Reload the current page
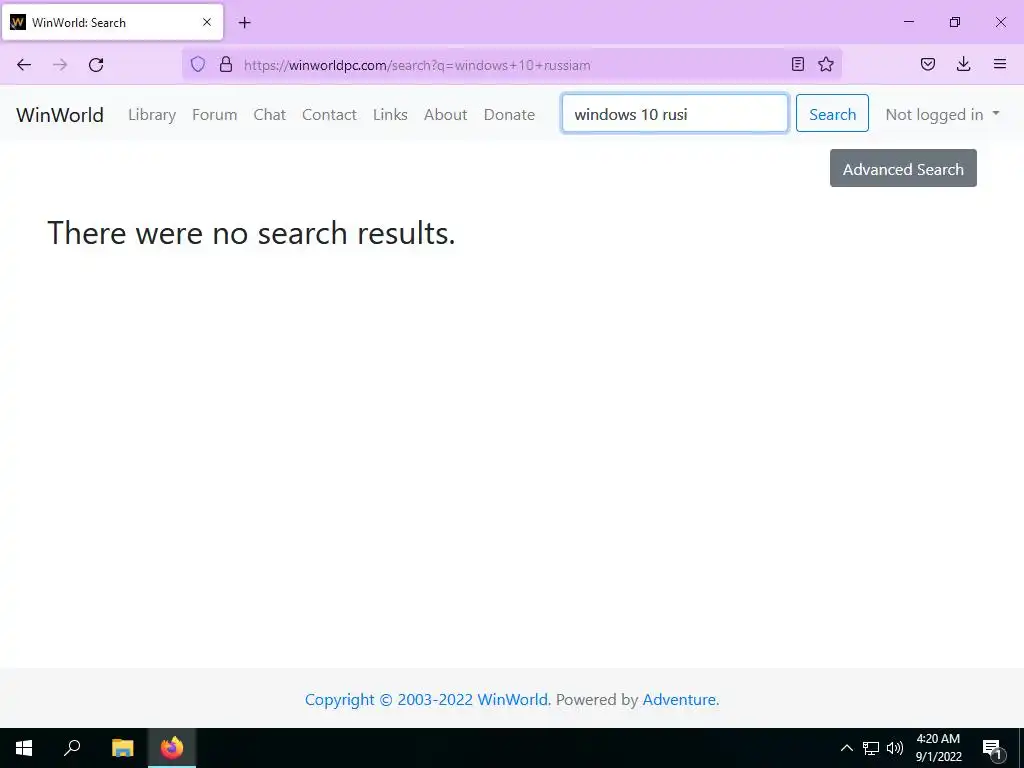 (96, 65)
